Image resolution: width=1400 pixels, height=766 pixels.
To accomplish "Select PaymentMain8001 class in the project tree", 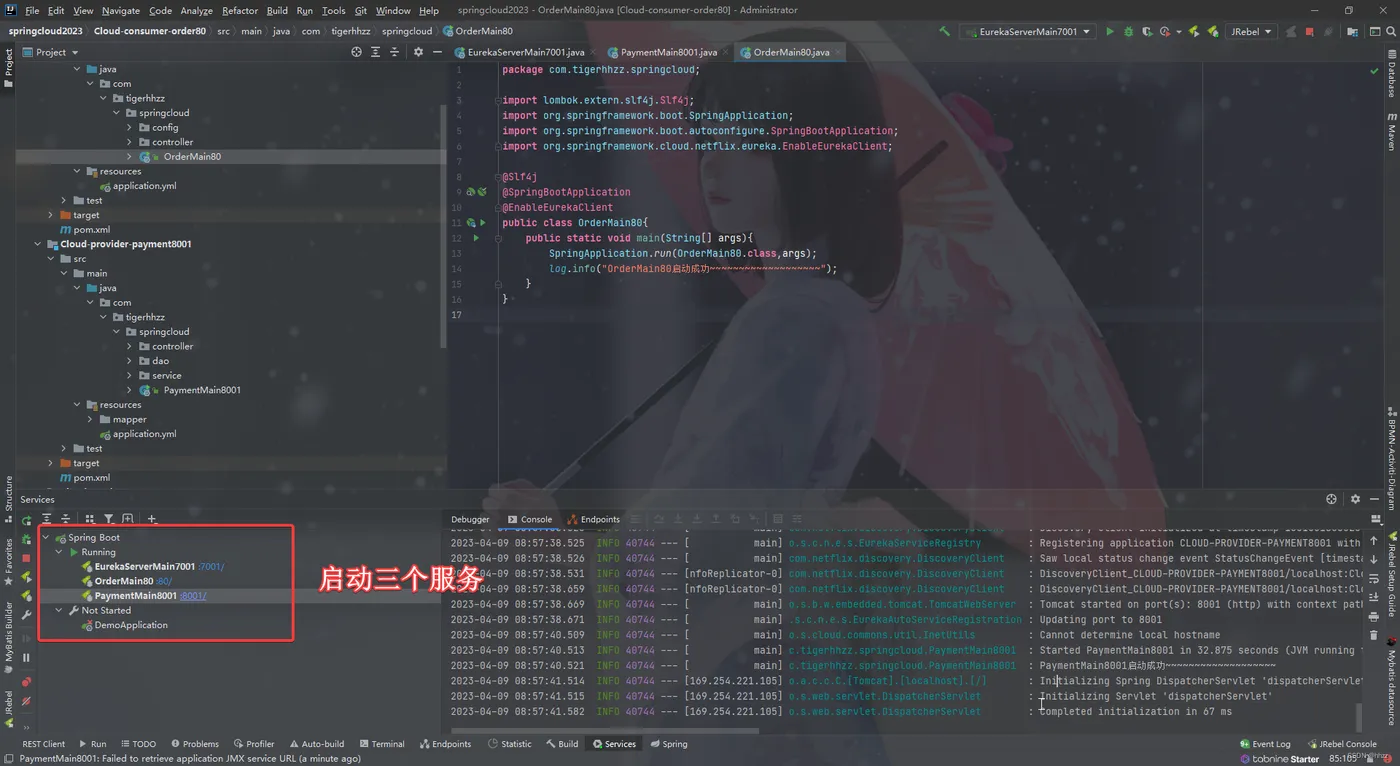I will [x=202, y=390].
